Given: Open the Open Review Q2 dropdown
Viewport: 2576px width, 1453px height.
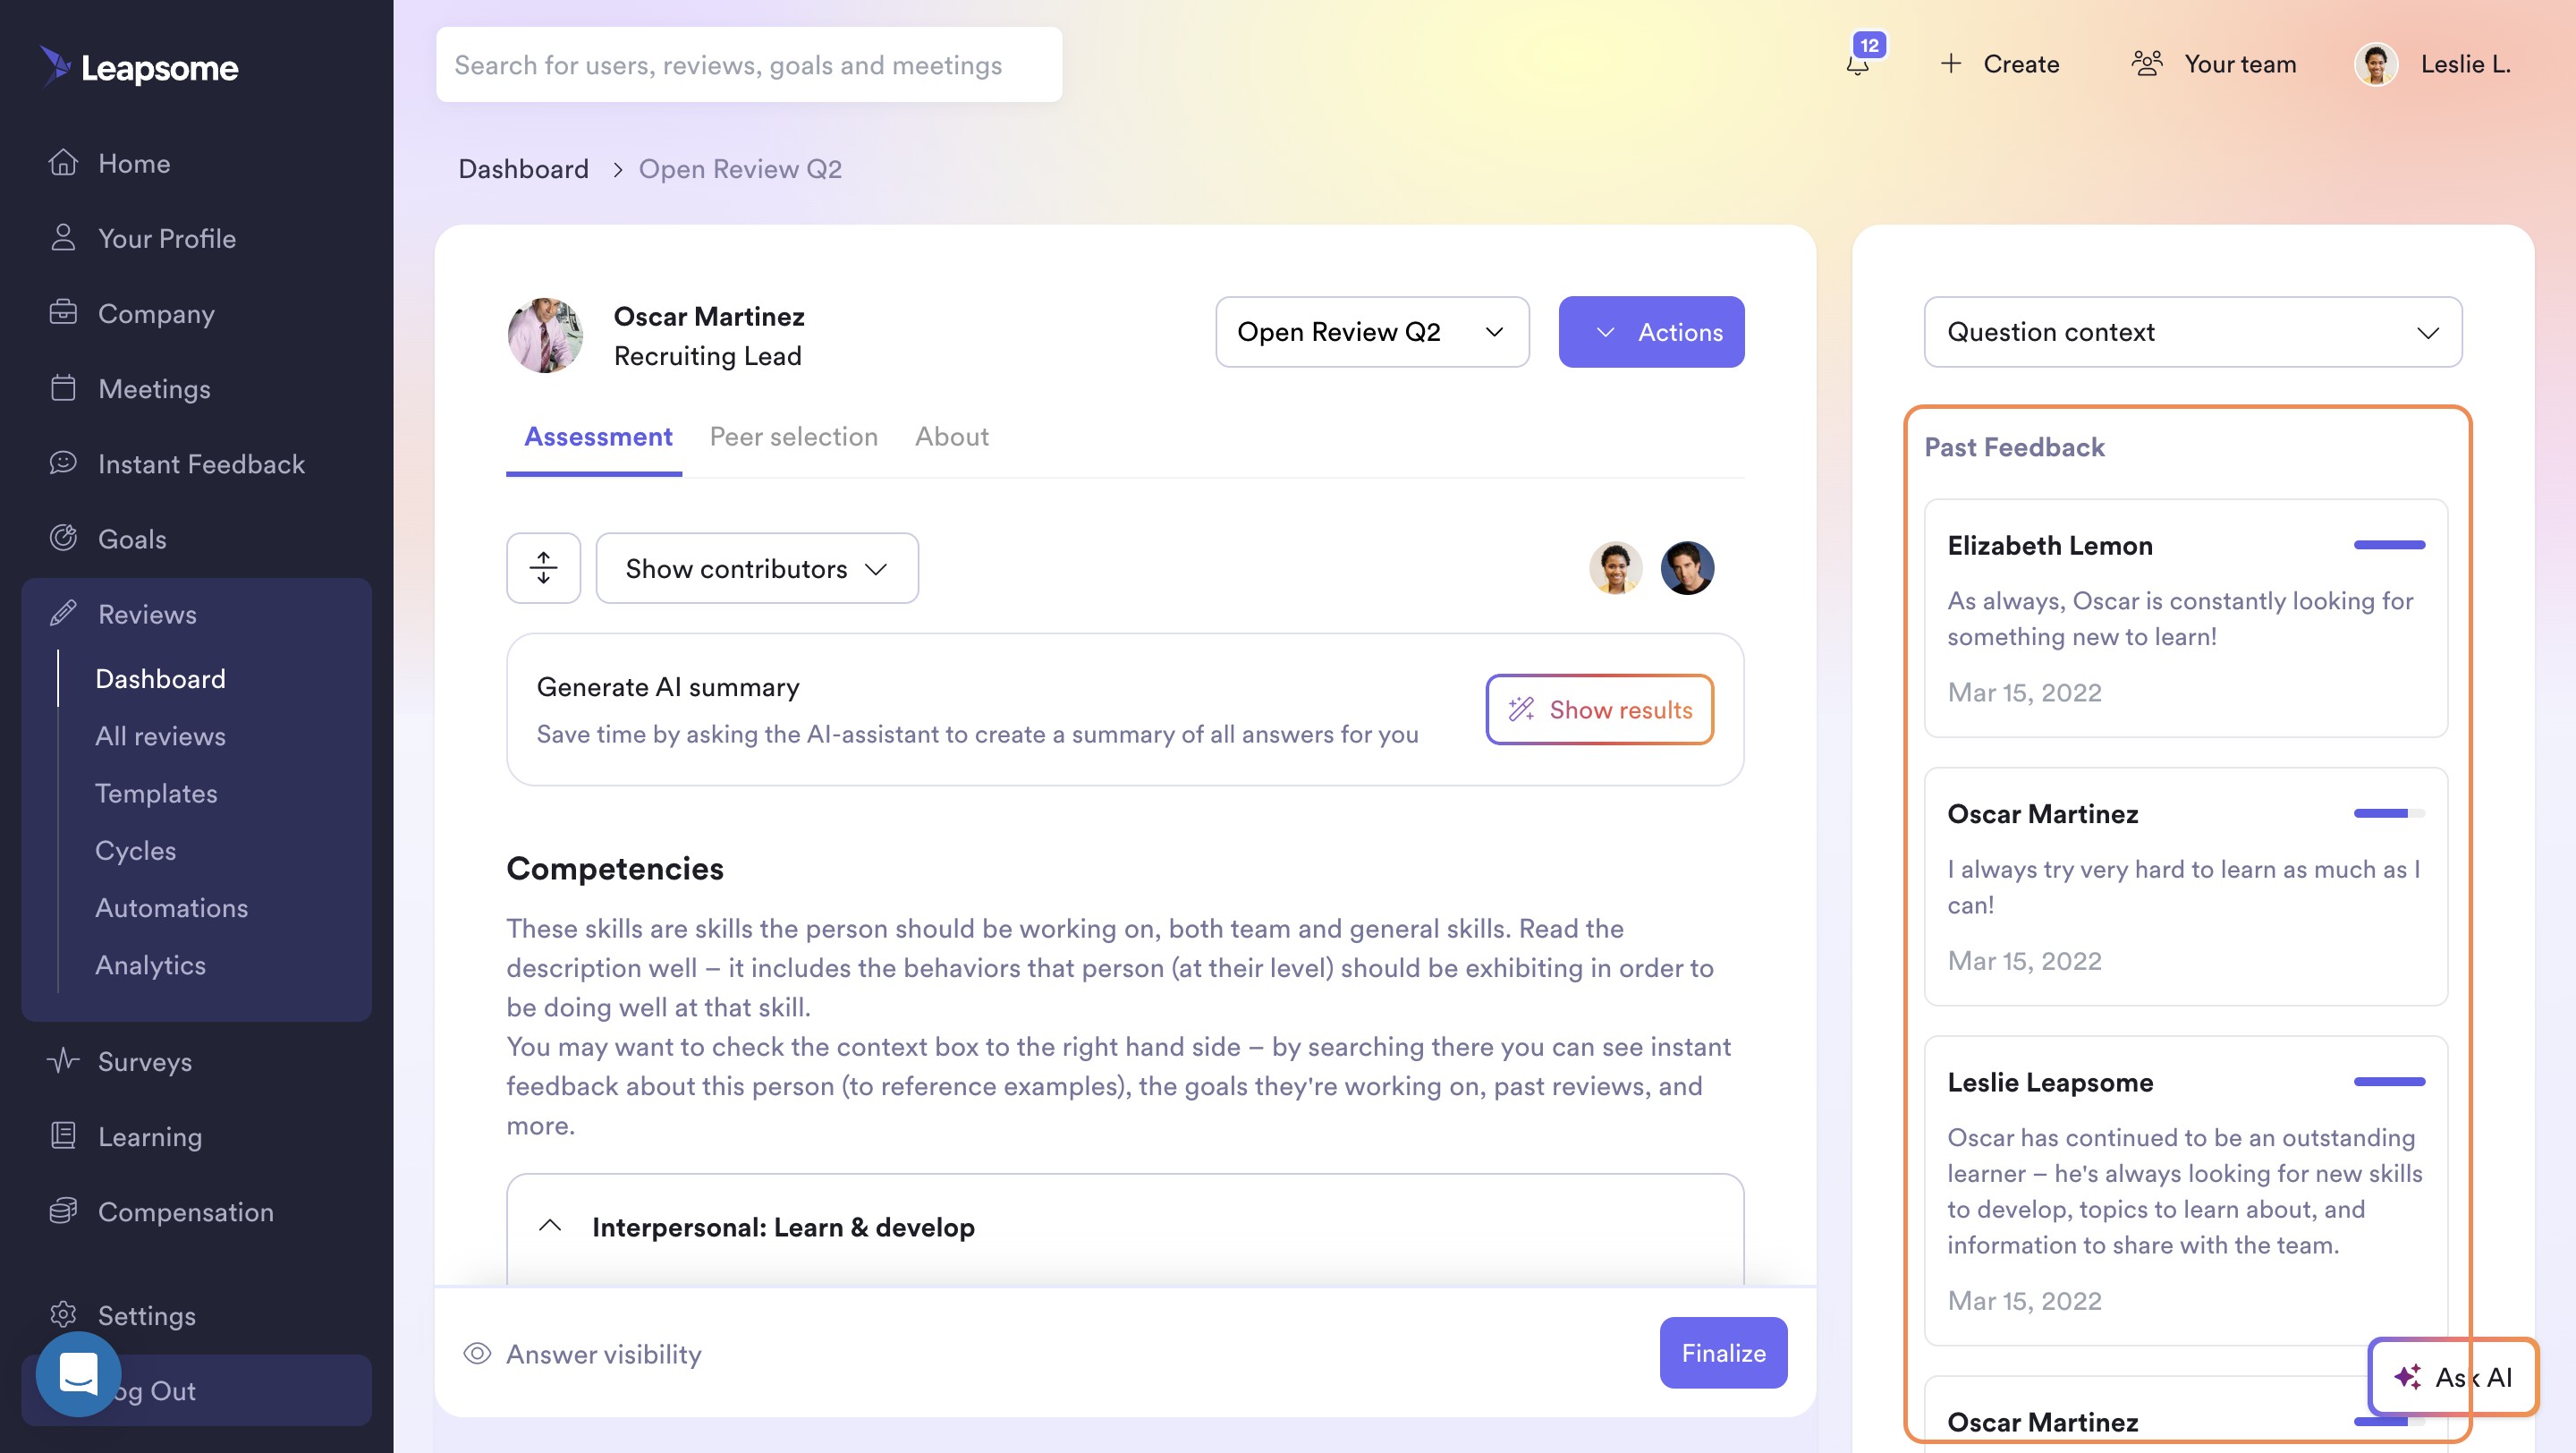Looking at the screenshot, I should point(1372,332).
